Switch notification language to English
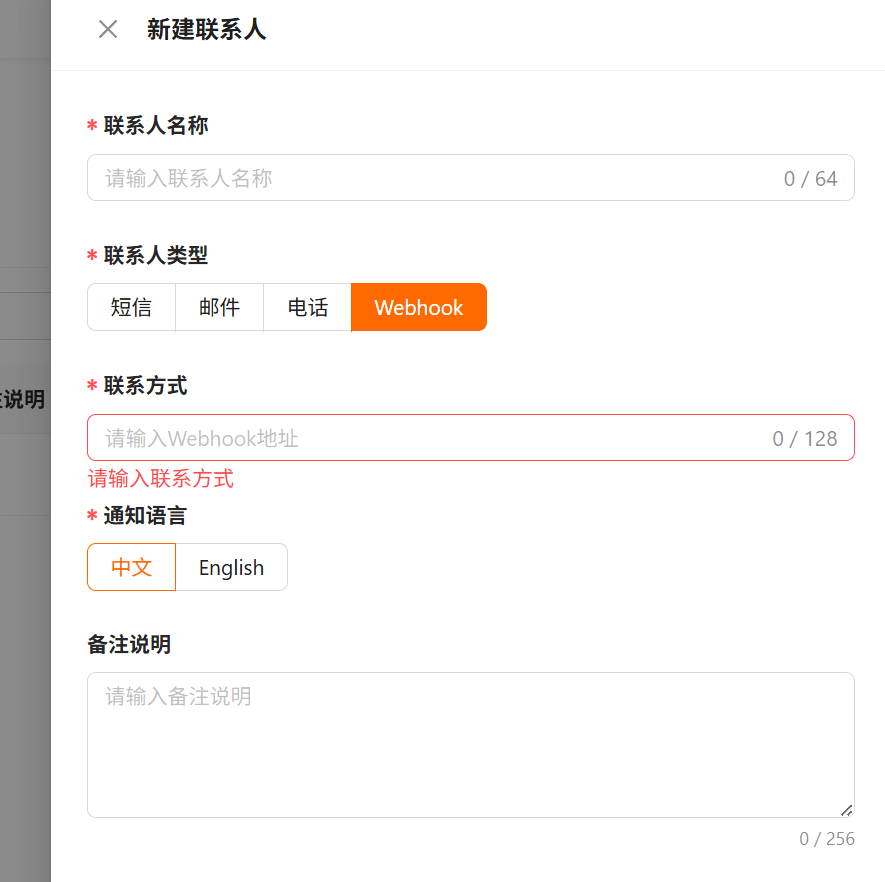 click(231, 567)
